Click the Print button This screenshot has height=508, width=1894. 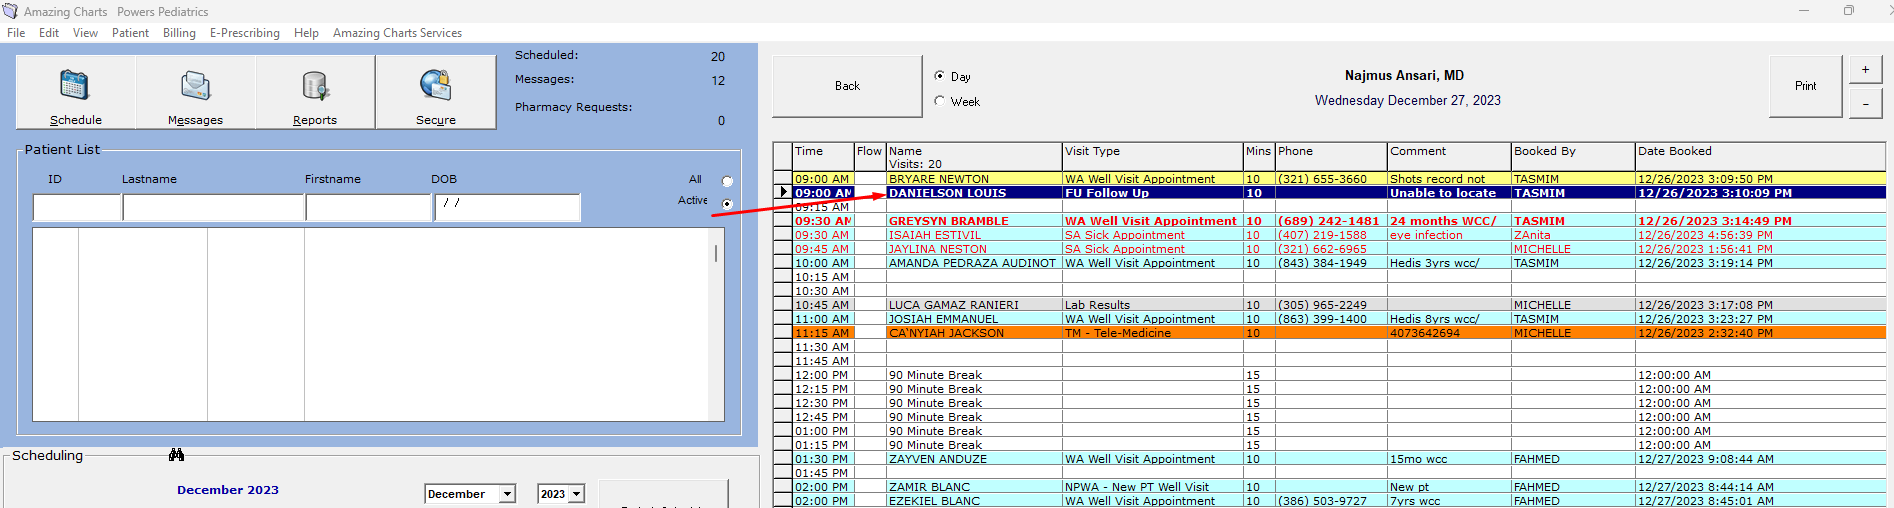pos(1805,86)
